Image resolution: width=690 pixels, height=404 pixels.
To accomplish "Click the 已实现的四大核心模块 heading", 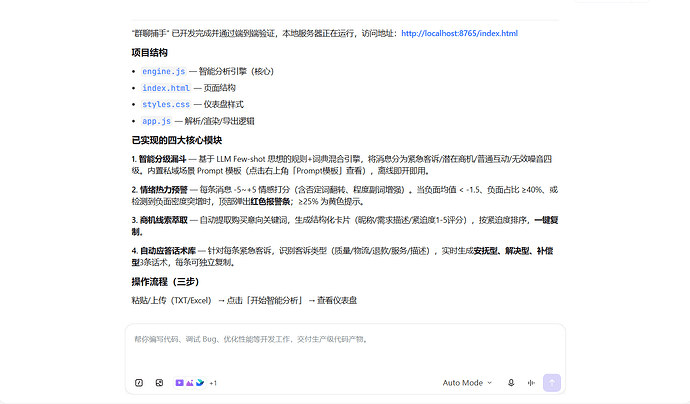I will 177,140.
